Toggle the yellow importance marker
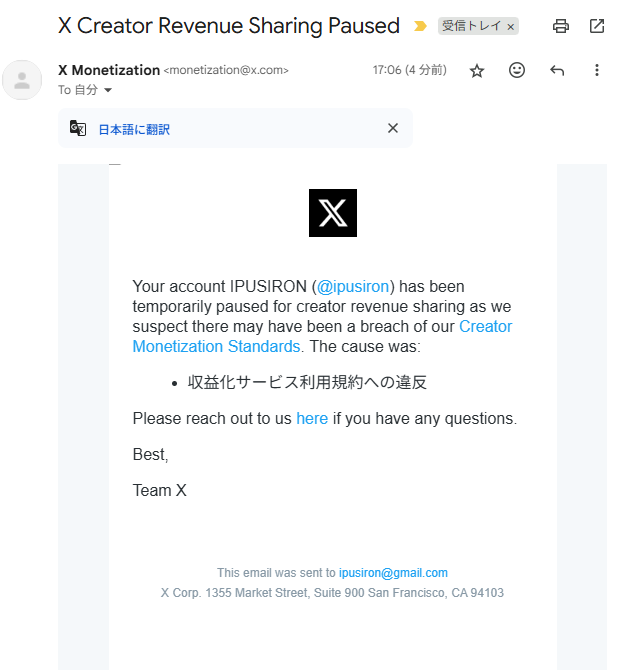The image size is (628, 670). pyautogui.click(x=420, y=26)
